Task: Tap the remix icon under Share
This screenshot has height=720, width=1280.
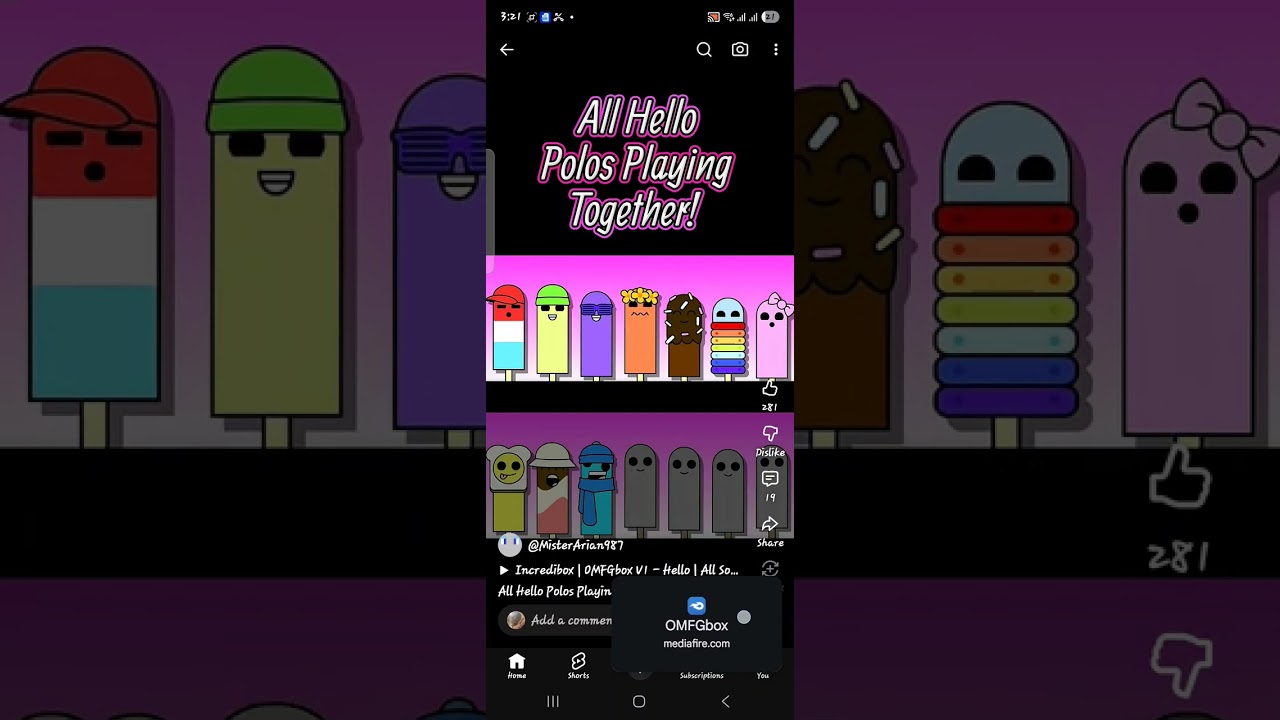Action: point(770,569)
